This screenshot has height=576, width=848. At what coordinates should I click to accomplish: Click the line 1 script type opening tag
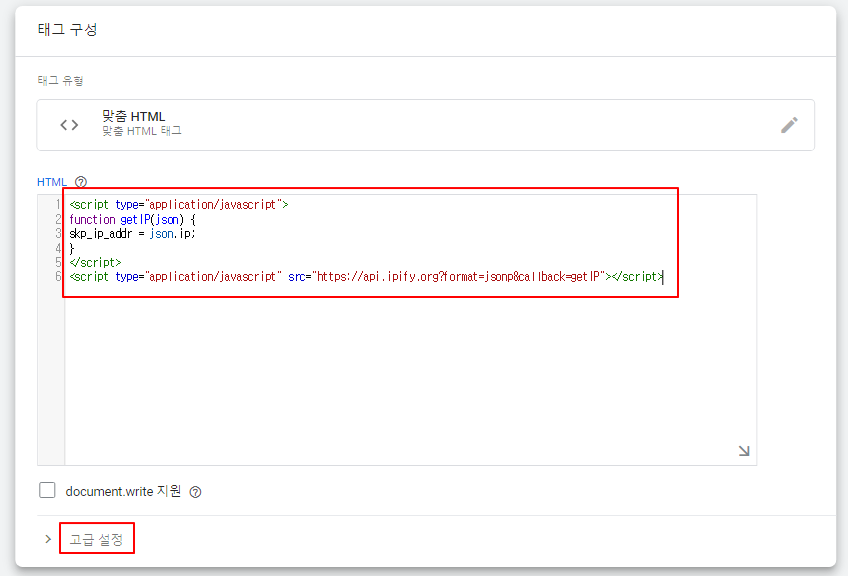tap(179, 204)
